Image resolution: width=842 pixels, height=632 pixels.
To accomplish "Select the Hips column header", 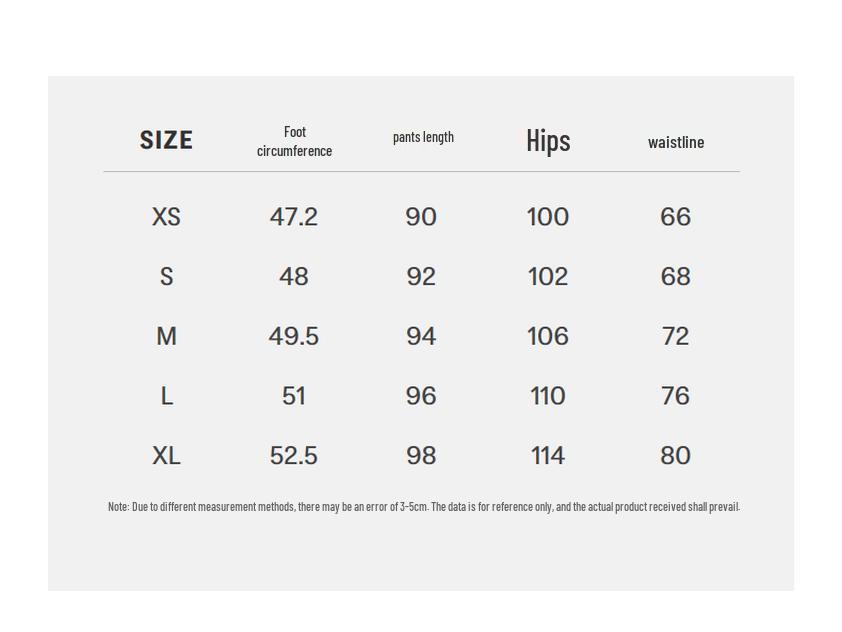I will coord(548,141).
